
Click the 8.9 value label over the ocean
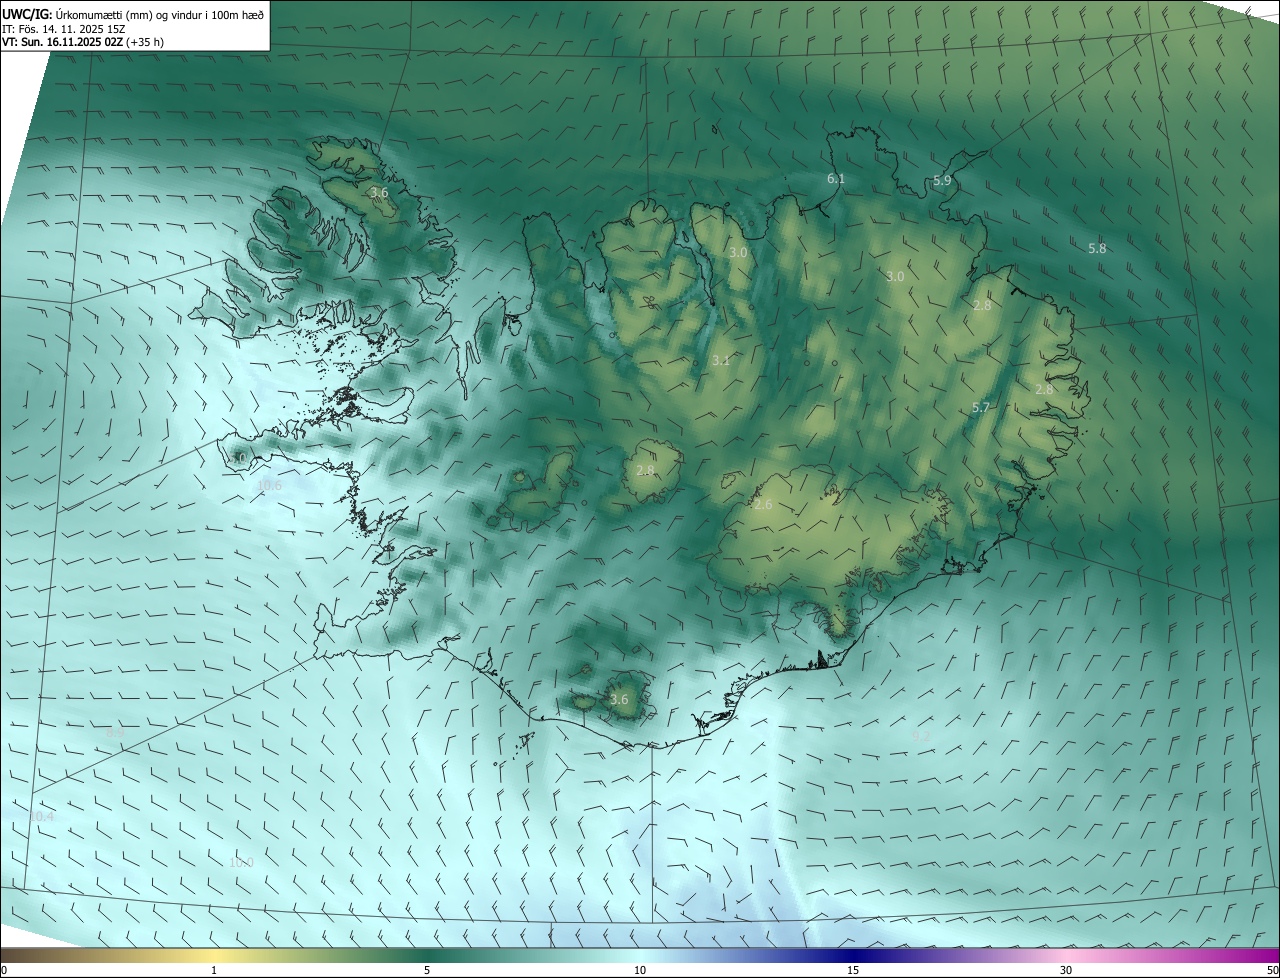tap(115, 732)
